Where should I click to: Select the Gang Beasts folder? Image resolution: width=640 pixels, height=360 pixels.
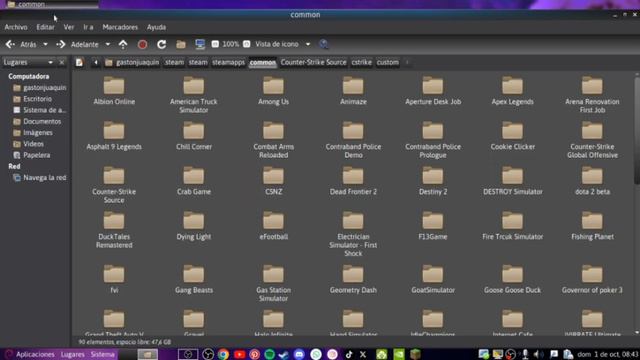[x=193, y=279]
